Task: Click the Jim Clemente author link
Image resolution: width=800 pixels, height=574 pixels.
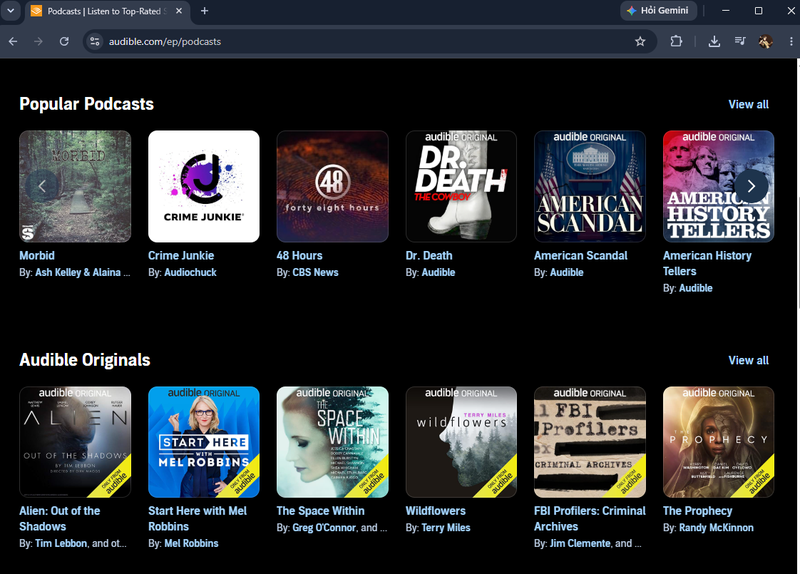Action: (x=580, y=543)
